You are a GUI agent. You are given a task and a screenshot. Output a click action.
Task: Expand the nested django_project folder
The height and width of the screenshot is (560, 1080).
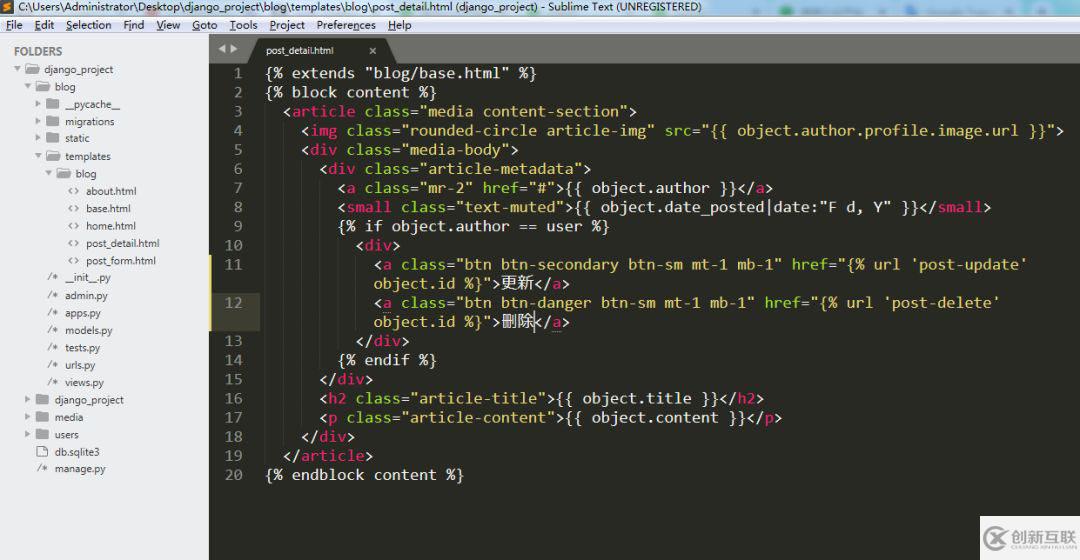click(28, 400)
